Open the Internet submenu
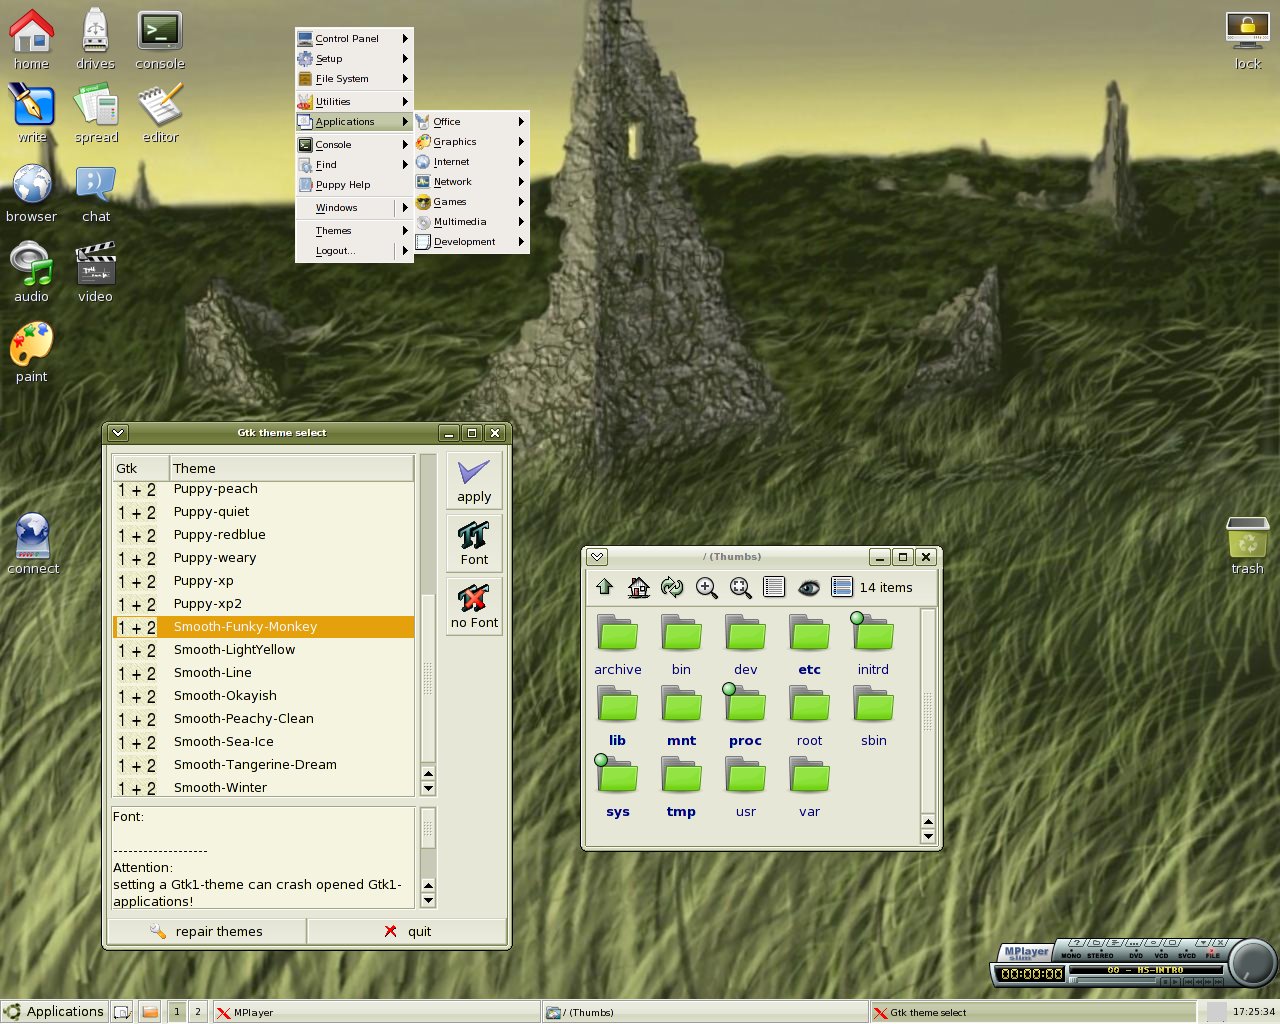Image resolution: width=1280 pixels, height=1024 pixels. pyautogui.click(x=471, y=161)
